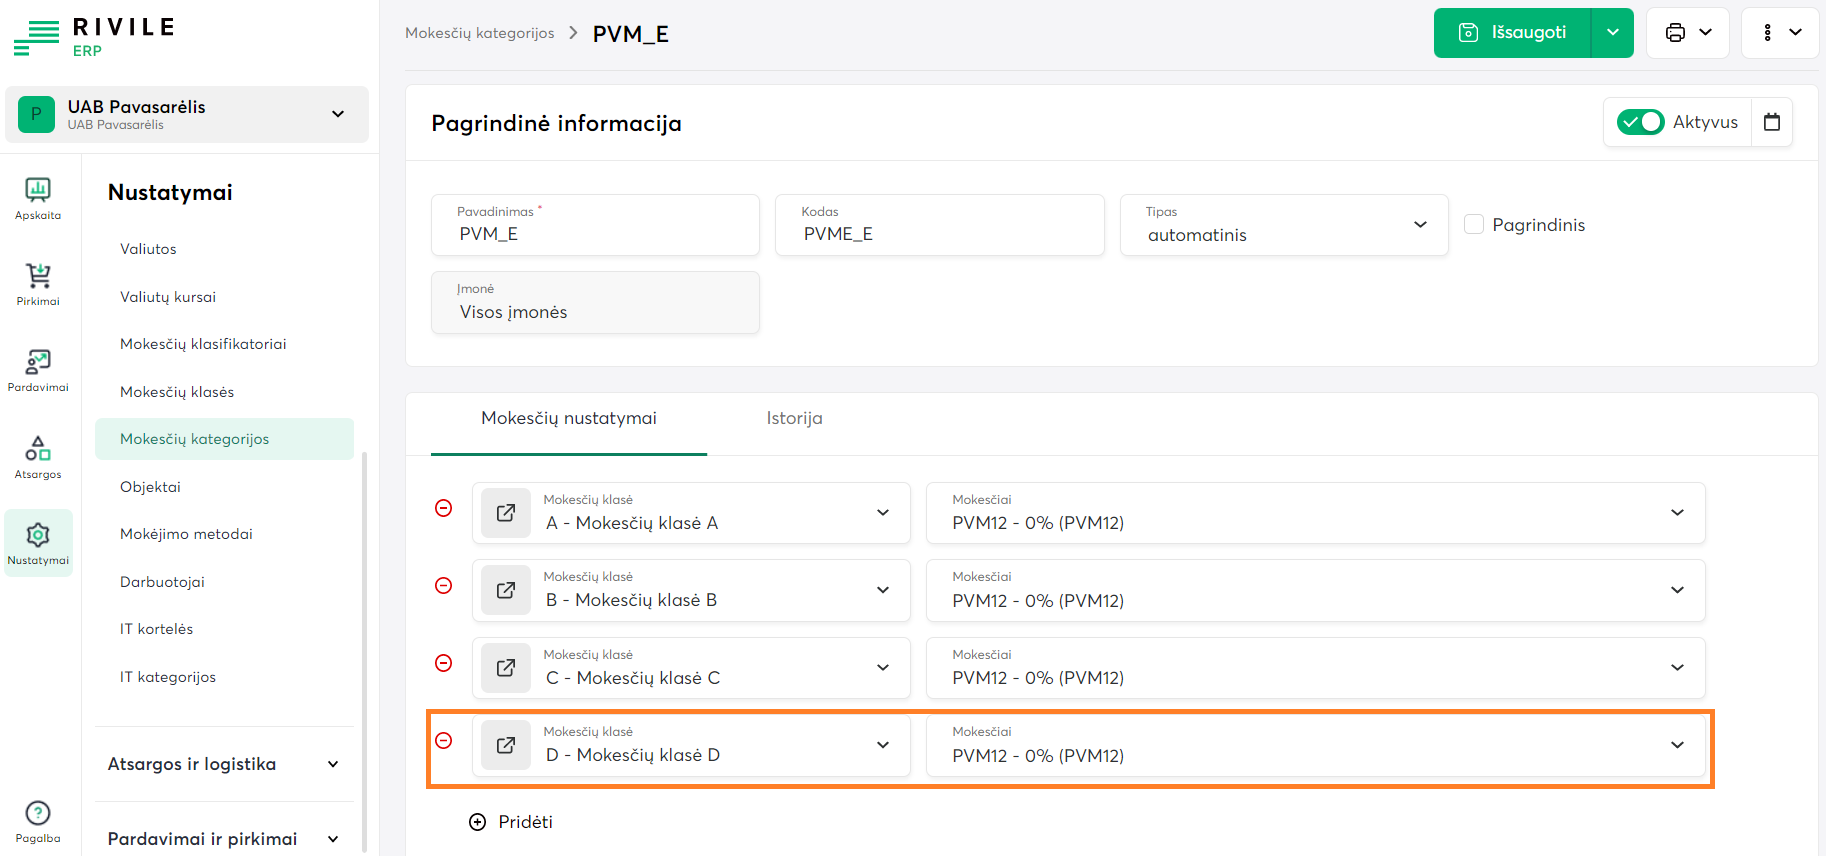Select Mokesčių klasės in settings menu
1826x856 pixels.
(x=177, y=392)
